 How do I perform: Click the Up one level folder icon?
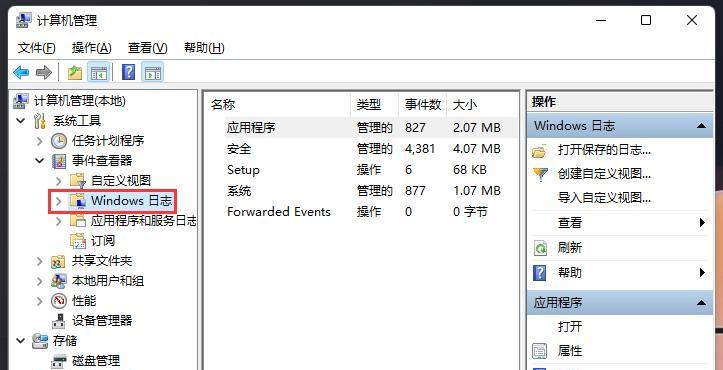75,72
